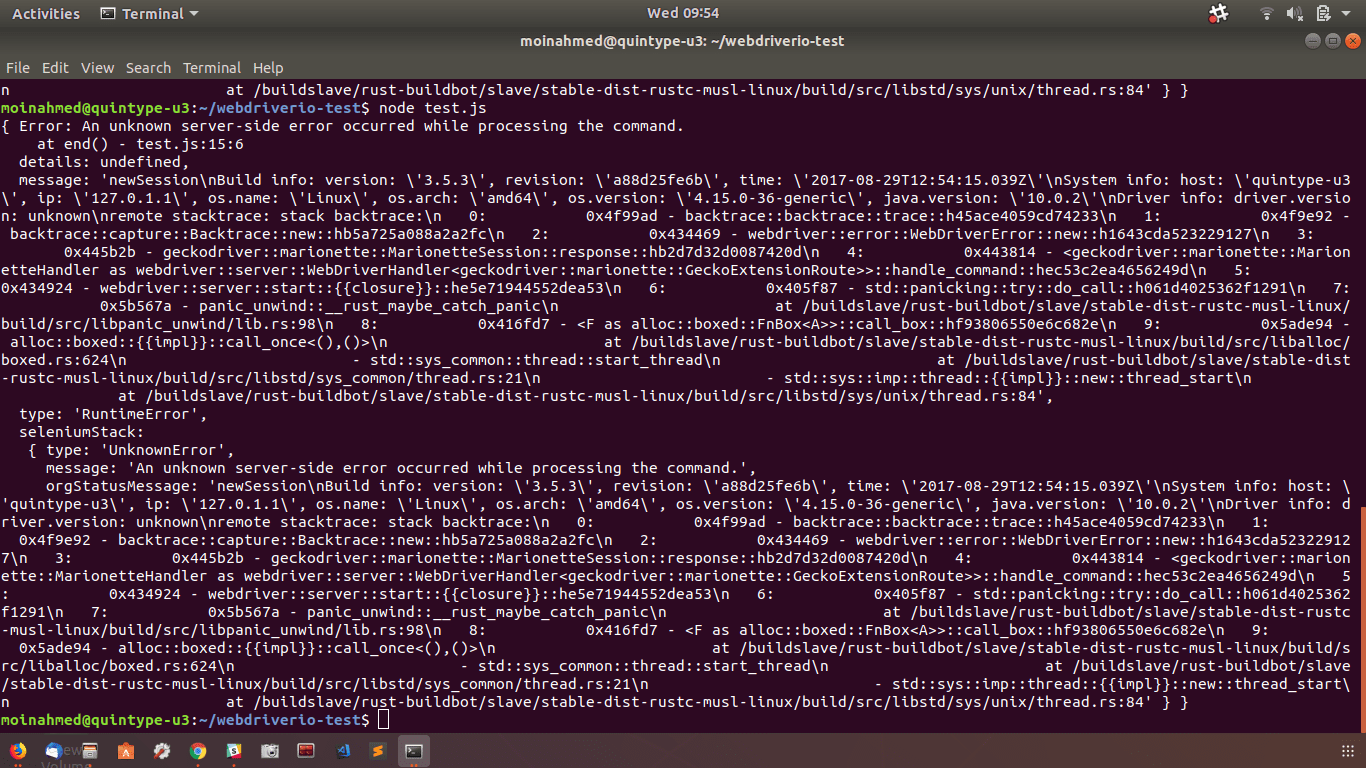This screenshot has width=1366, height=768.
Task: Open Sublime Text from the dock
Action: tap(378, 750)
